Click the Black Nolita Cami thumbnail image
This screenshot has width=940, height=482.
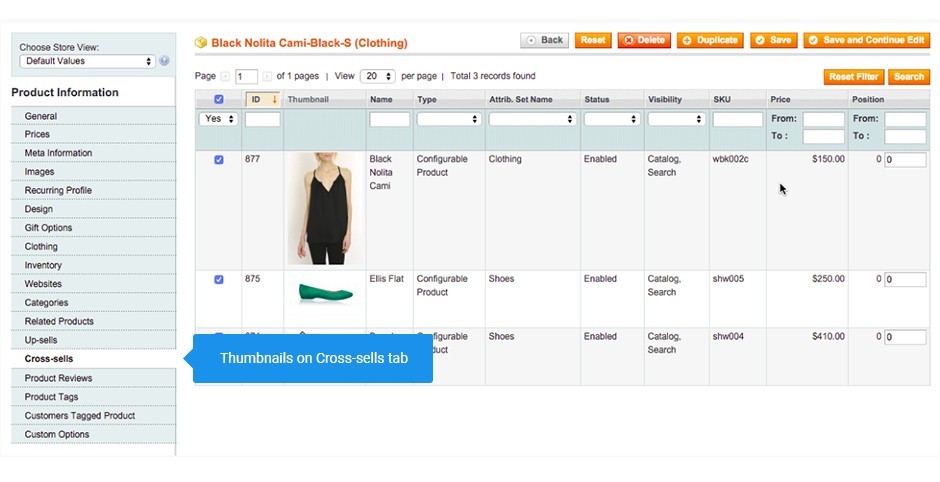tap(325, 208)
